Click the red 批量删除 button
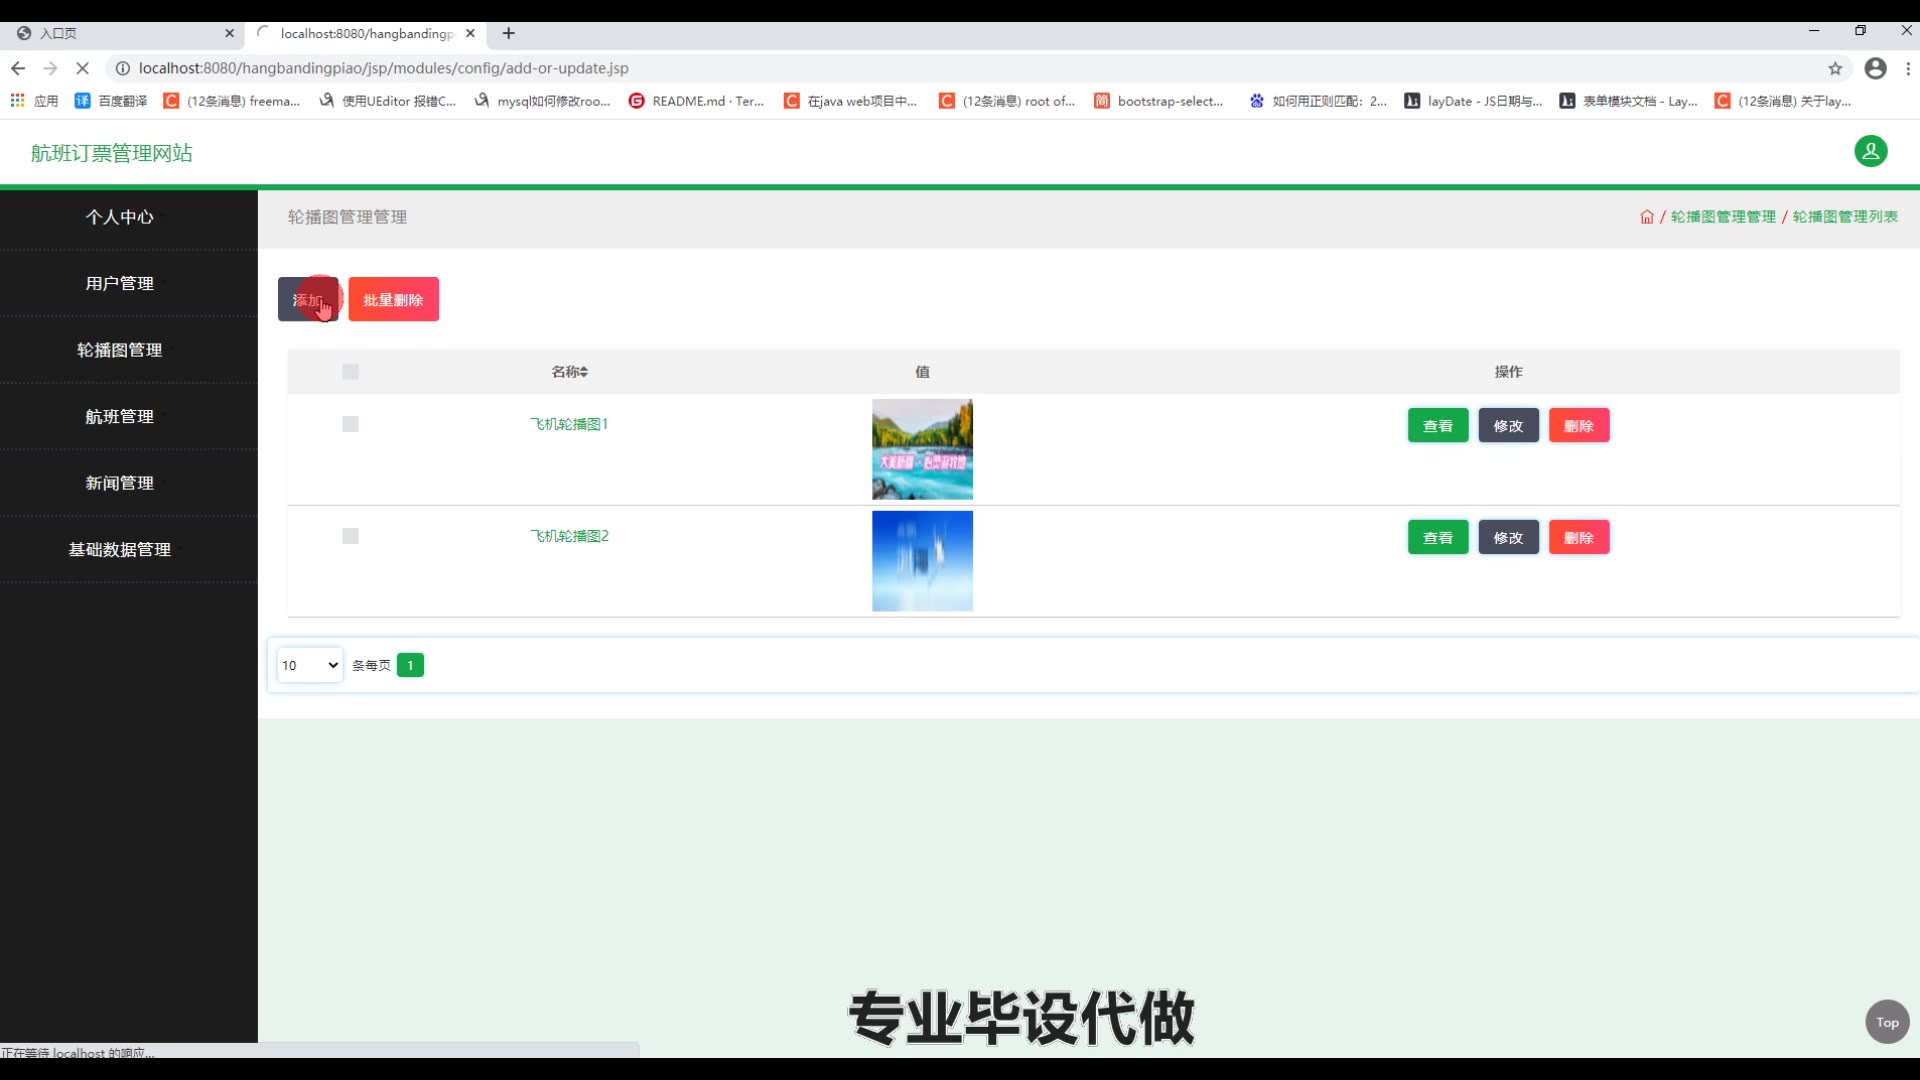The image size is (1920, 1080). 393,299
